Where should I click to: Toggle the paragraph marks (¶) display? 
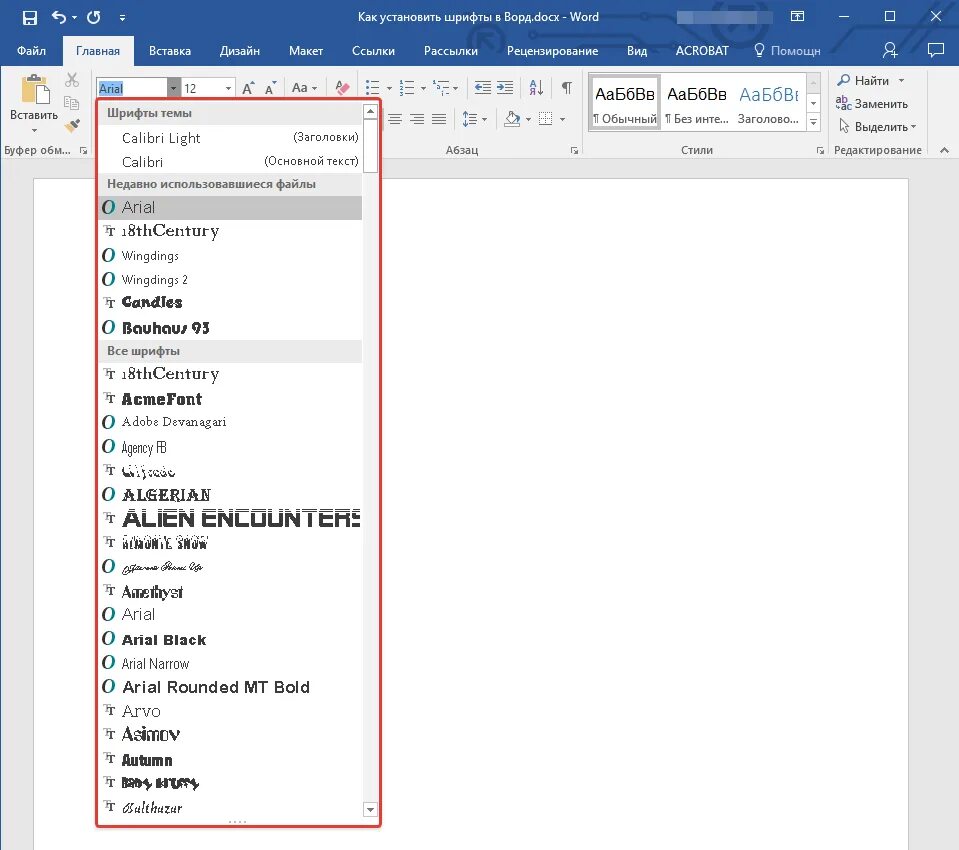tap(567, 88)
